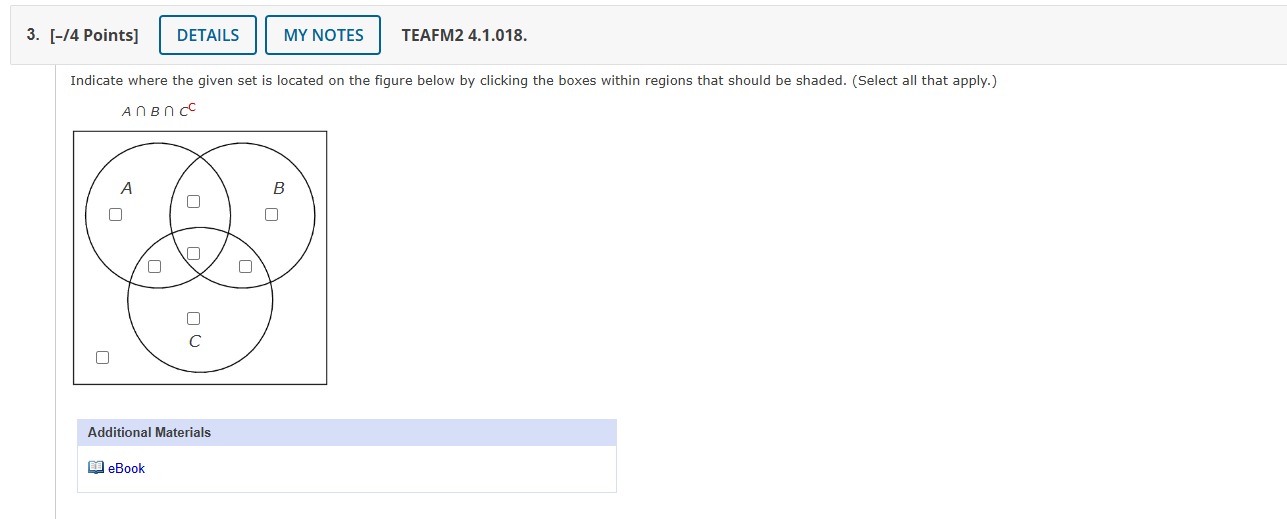The height and width of the screenshot is (519, 1287).
Task: Check the box outside all three circles
Action: [102, 357]
